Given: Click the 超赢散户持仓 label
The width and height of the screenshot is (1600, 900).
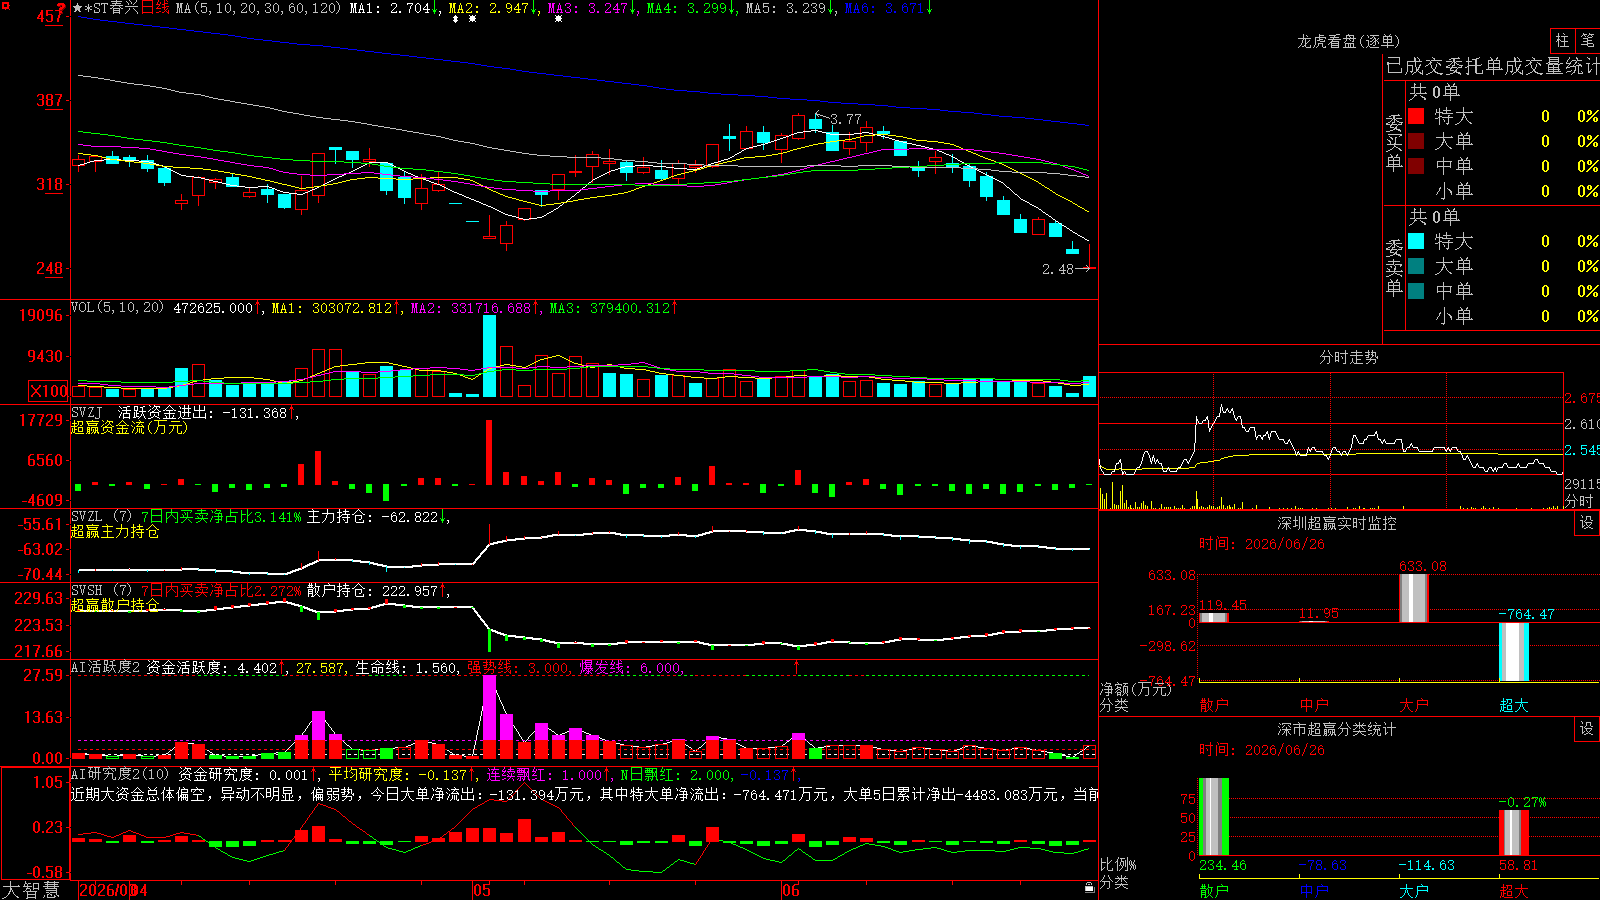Looking at the screenshot, I should (x=115, y=605).
